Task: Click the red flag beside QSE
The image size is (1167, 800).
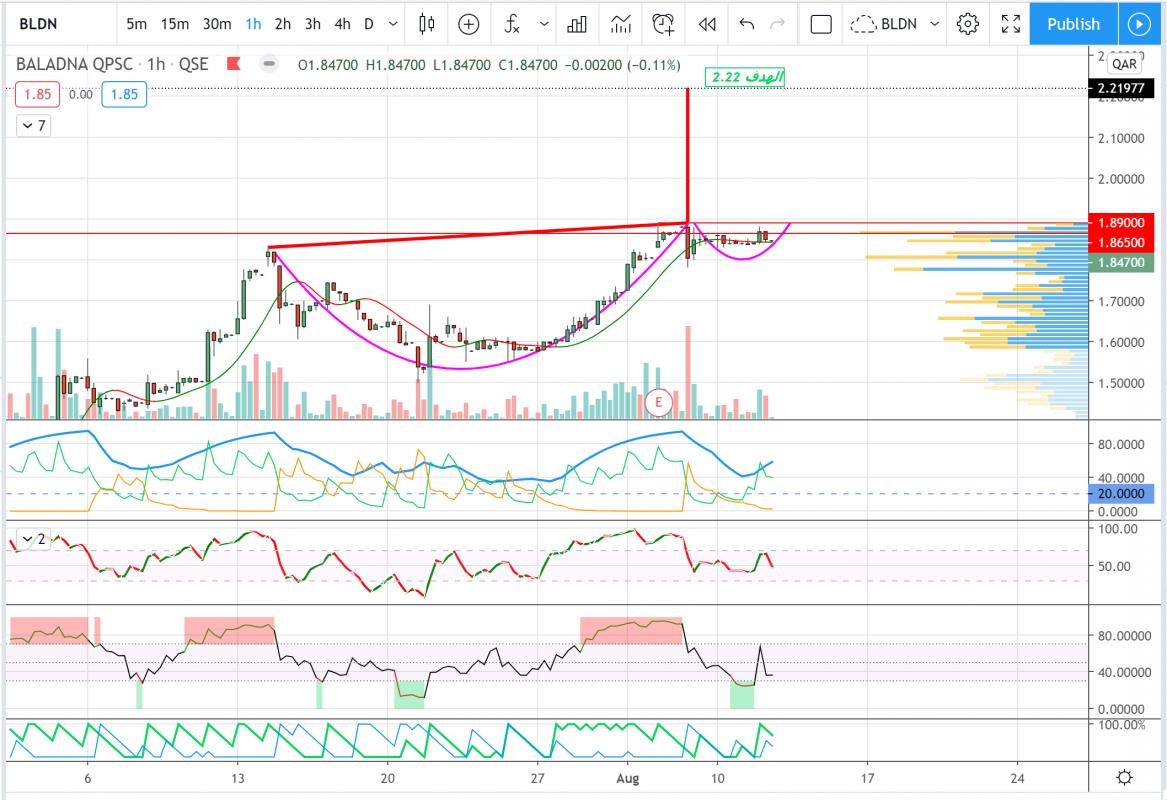Action: 234,64
